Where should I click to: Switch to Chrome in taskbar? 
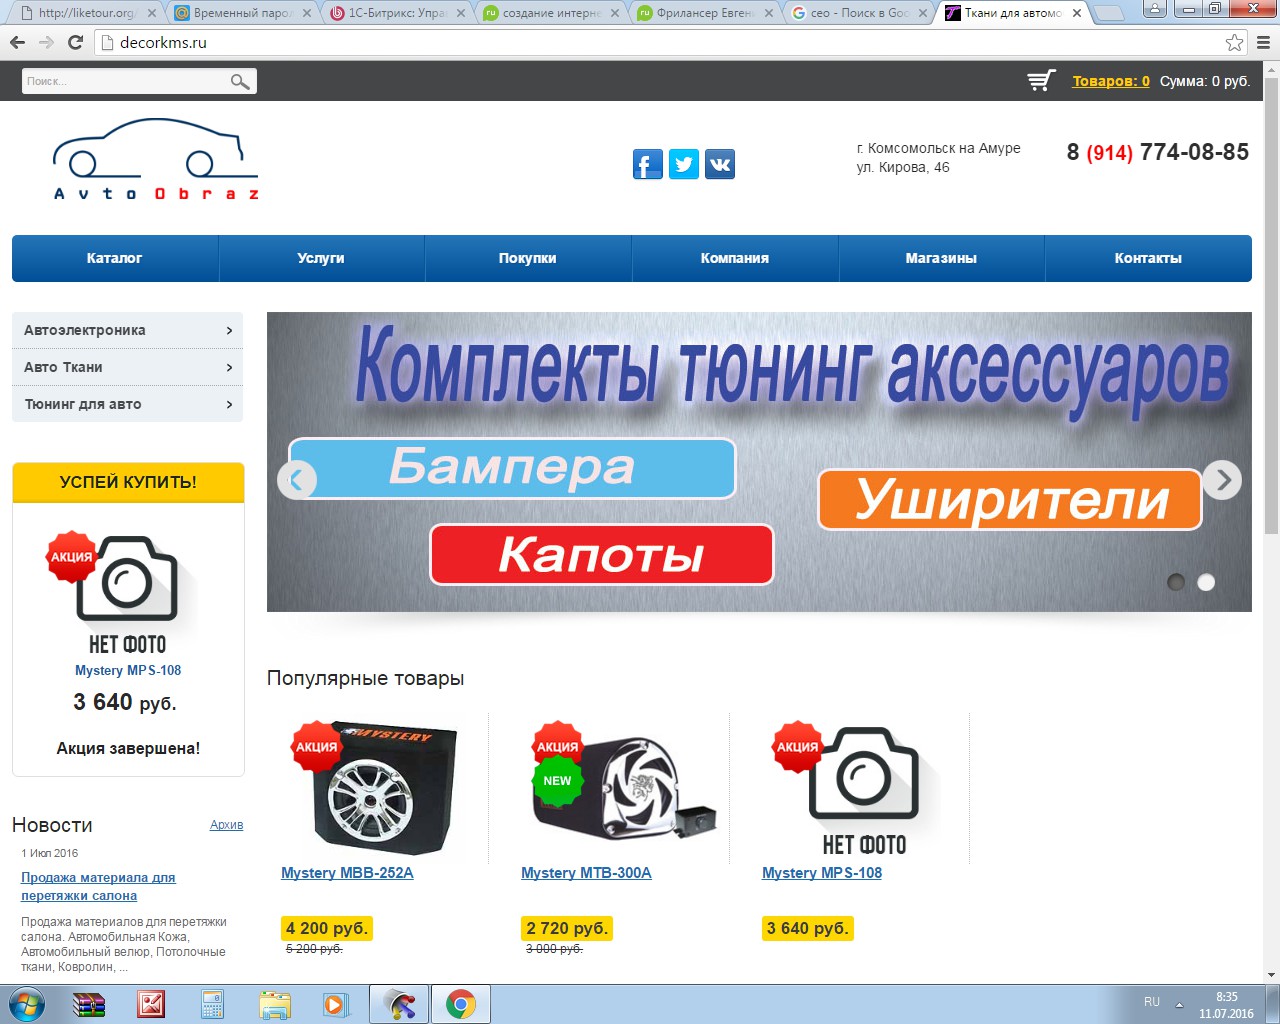[461, 1004]
